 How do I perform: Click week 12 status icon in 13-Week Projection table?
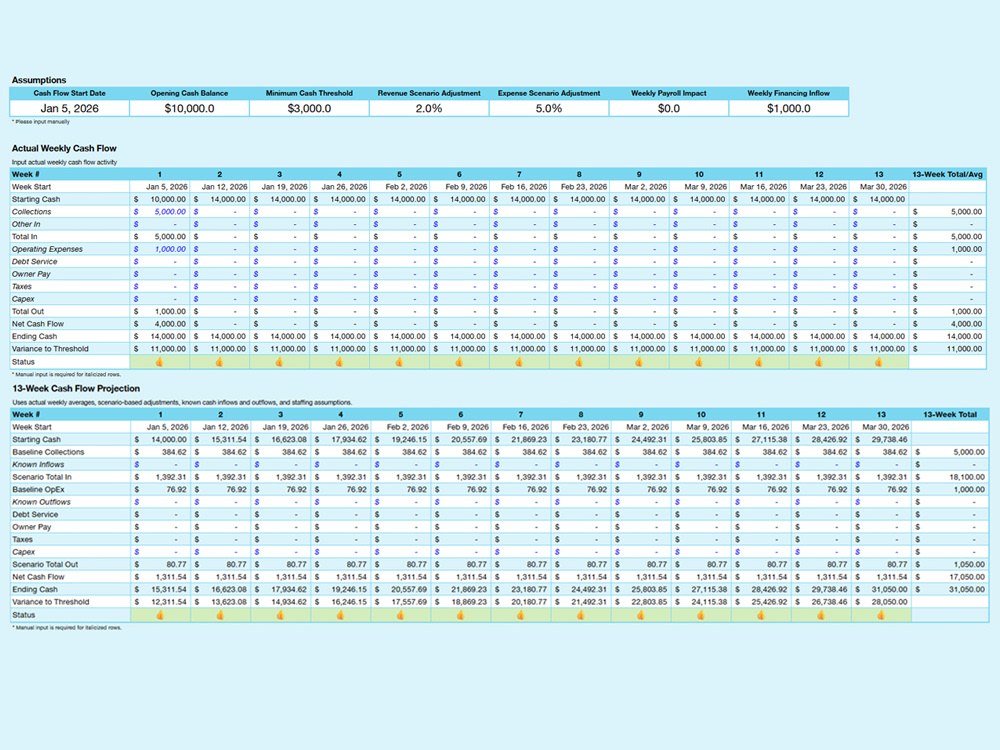click(x=821, y=615)
